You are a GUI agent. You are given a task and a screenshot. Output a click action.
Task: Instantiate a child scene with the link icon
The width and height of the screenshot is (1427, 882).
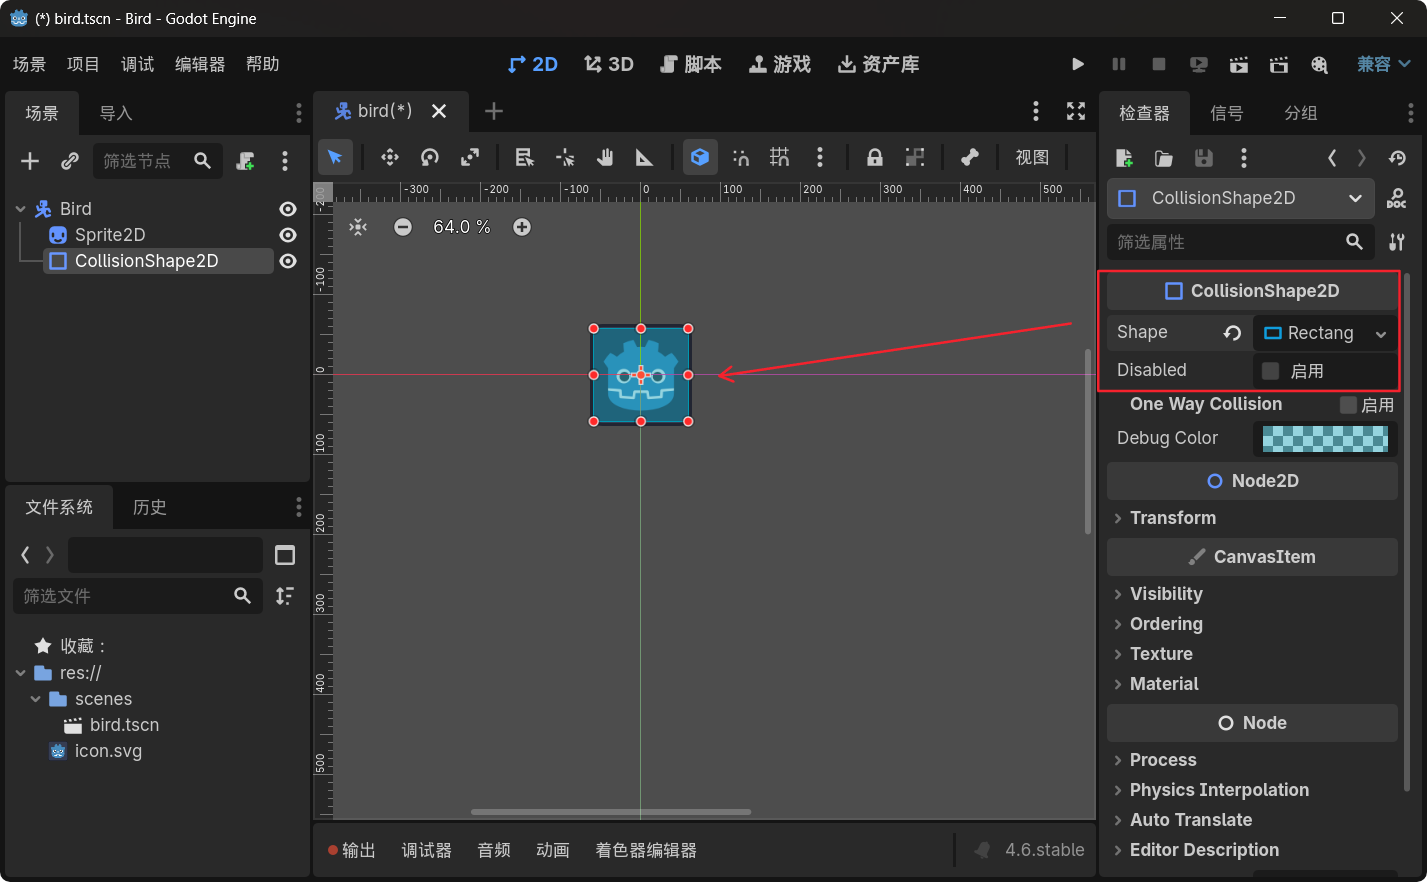[70, 161]
